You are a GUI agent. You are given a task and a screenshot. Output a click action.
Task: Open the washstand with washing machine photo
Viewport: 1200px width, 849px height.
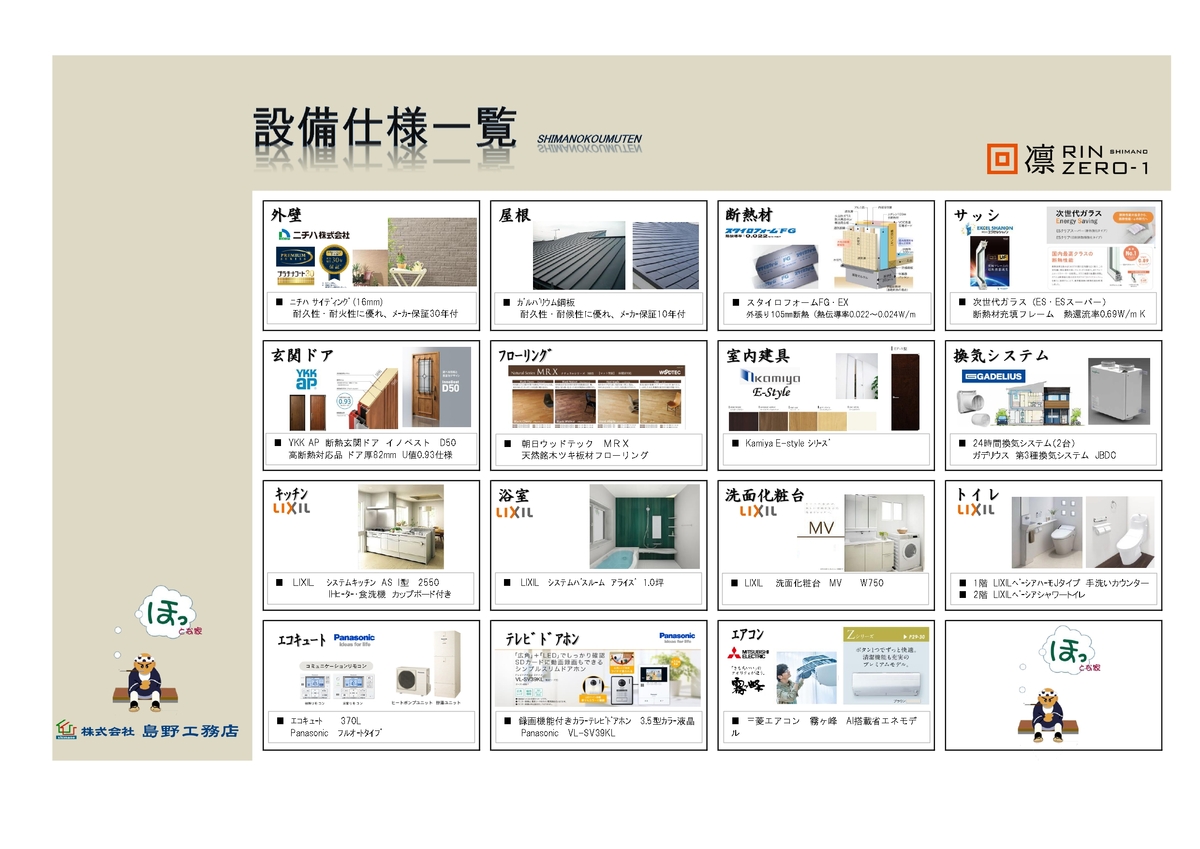(883, 533)
